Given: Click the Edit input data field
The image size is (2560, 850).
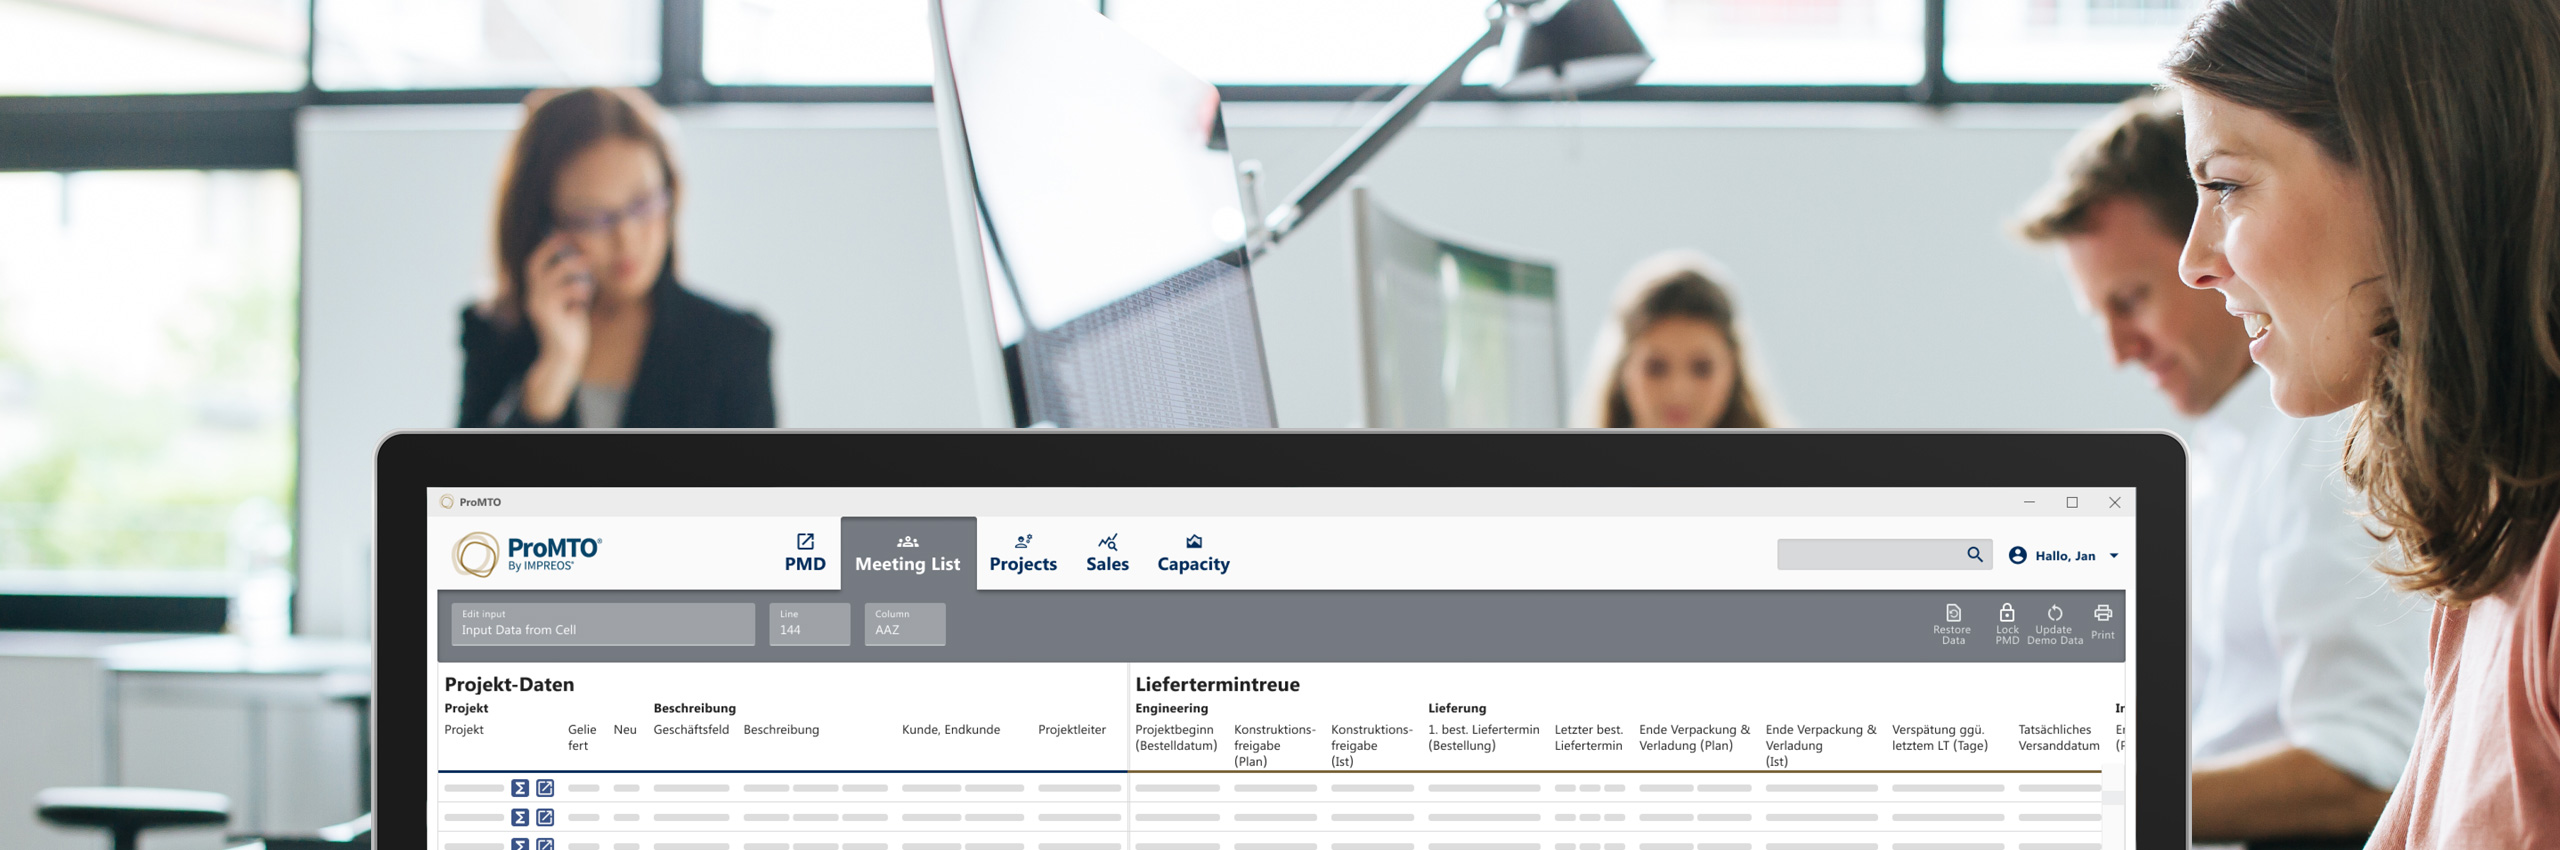Looking at the screenshot, I should pos(602,624).
